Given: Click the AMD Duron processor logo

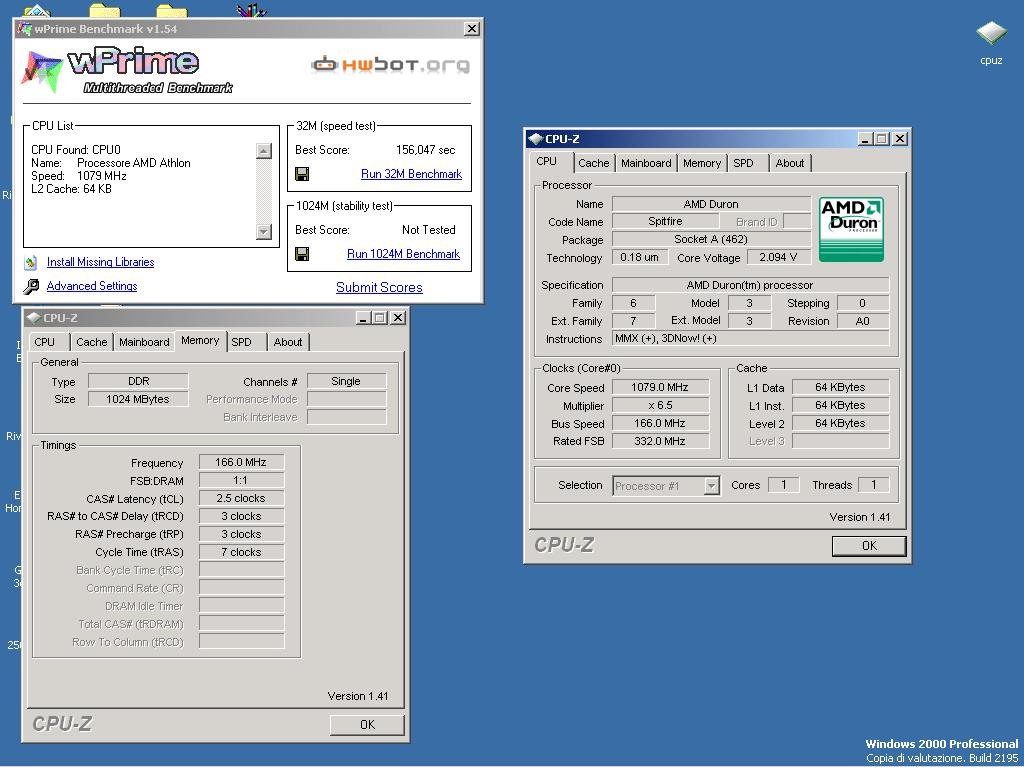Looking at the screenshot, I should [x=851, y=229].
